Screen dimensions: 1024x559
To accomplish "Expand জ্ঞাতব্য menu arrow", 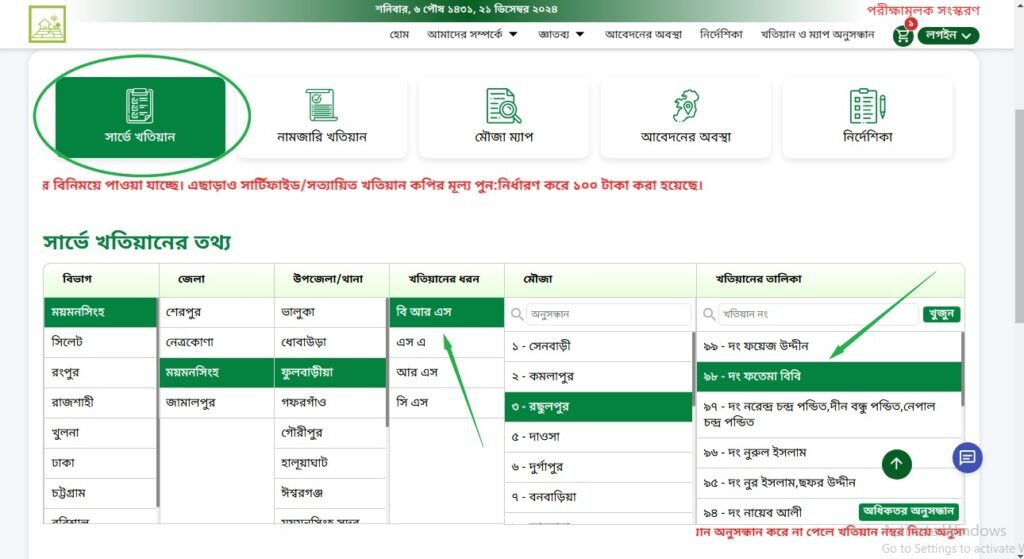I will click(x=580, y=34).
